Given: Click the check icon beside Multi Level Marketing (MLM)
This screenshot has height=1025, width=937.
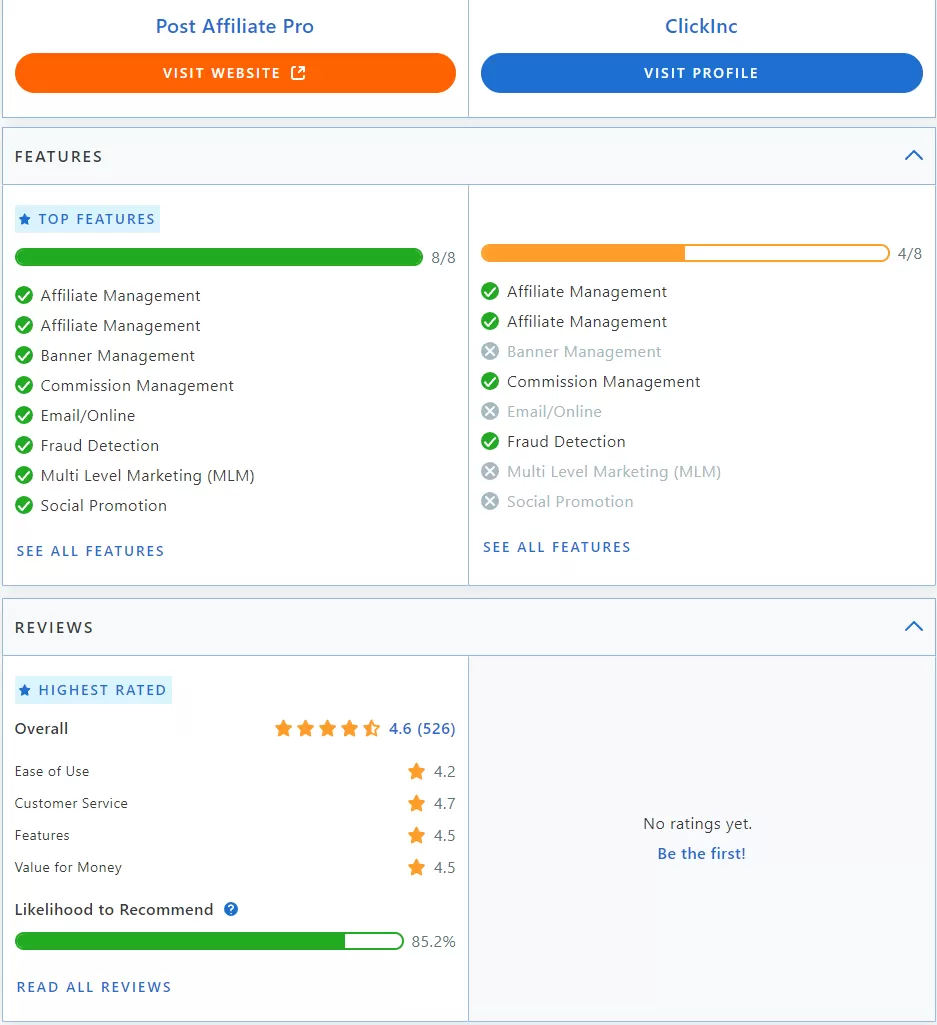Looking at the screenshot, I should [x=23, y=475].
